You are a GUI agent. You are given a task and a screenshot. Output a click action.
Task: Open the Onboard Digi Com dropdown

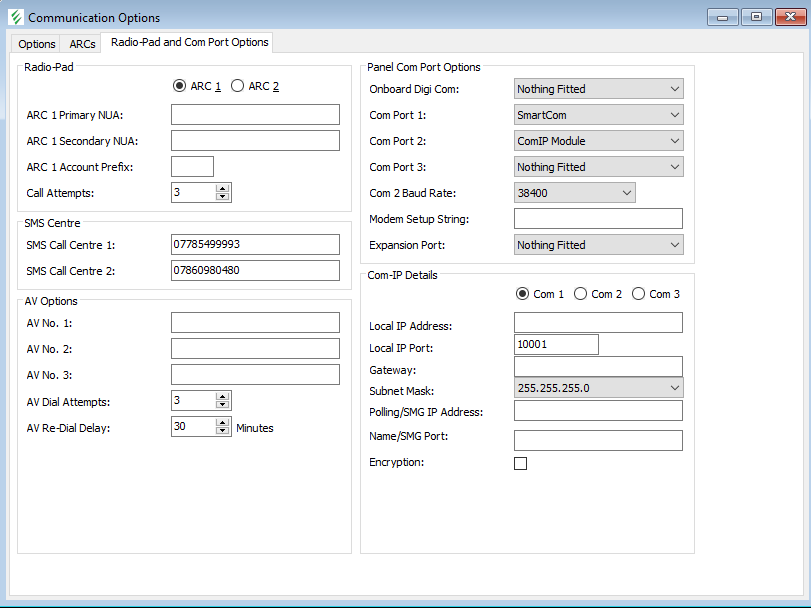point(598,89)
